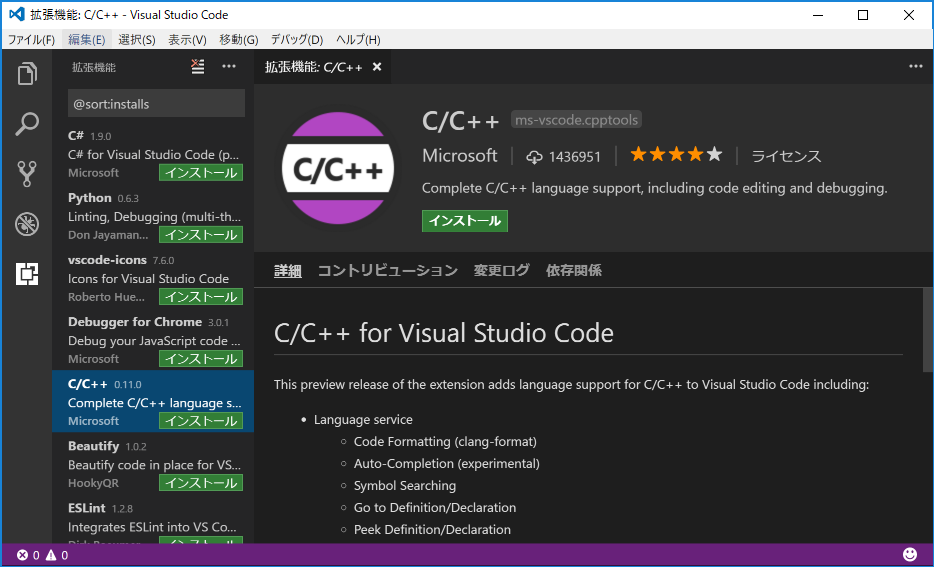This screenshot has width=934, height=567.
Task: Open 選択(S) menu
Action: [x=136, y=39]
